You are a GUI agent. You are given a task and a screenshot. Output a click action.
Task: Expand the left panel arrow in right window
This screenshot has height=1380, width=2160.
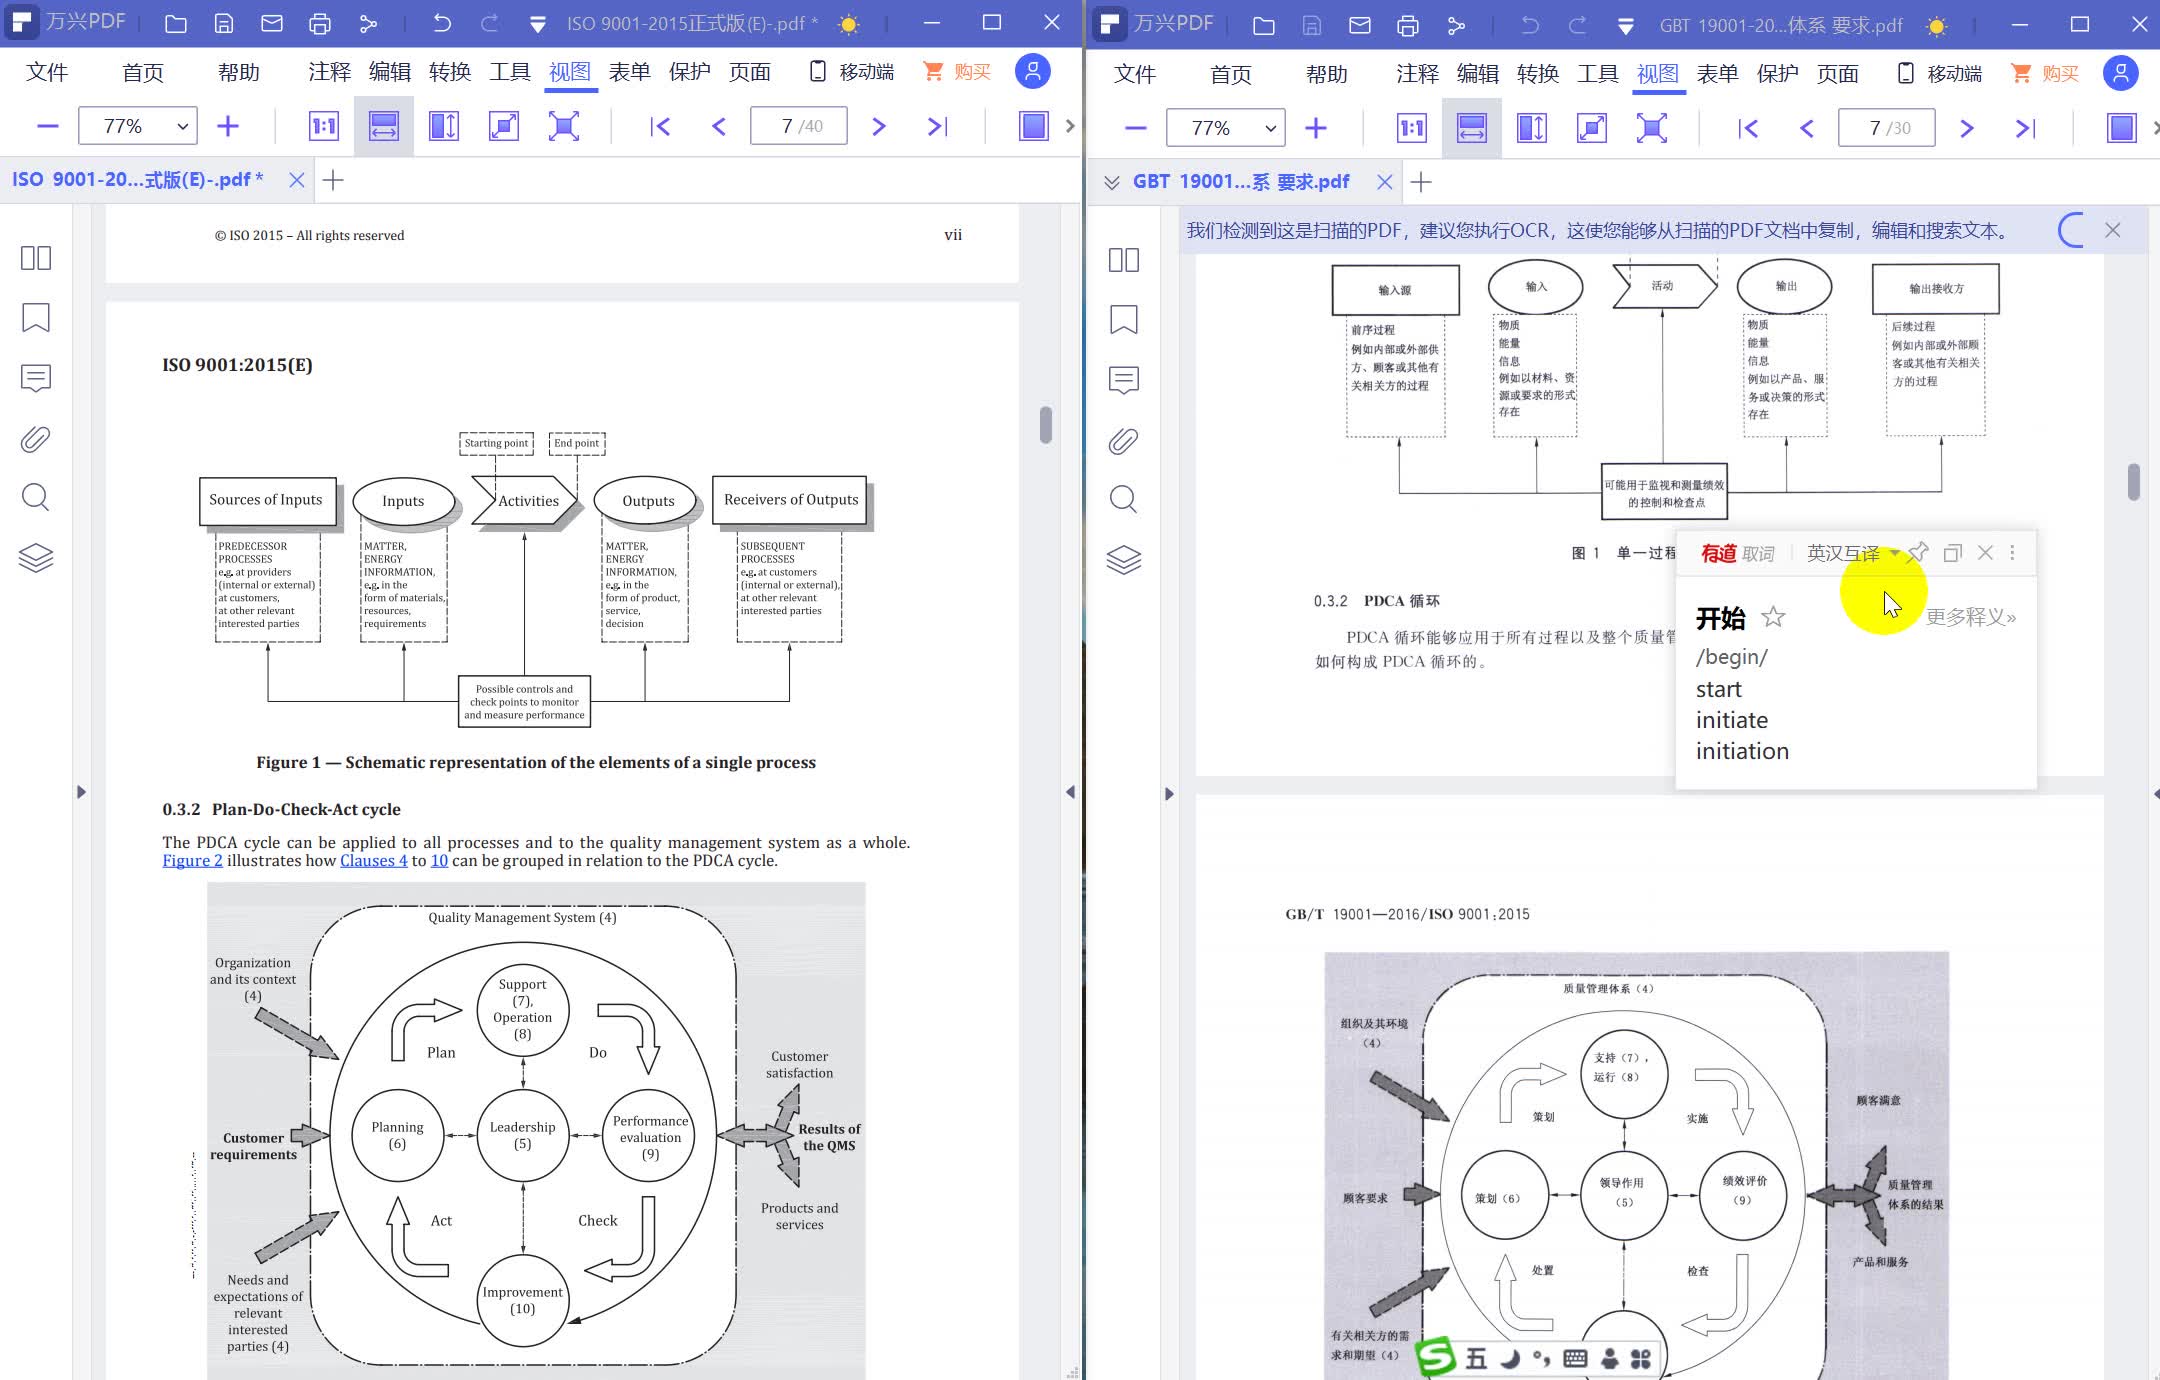tap(1169, 794)
